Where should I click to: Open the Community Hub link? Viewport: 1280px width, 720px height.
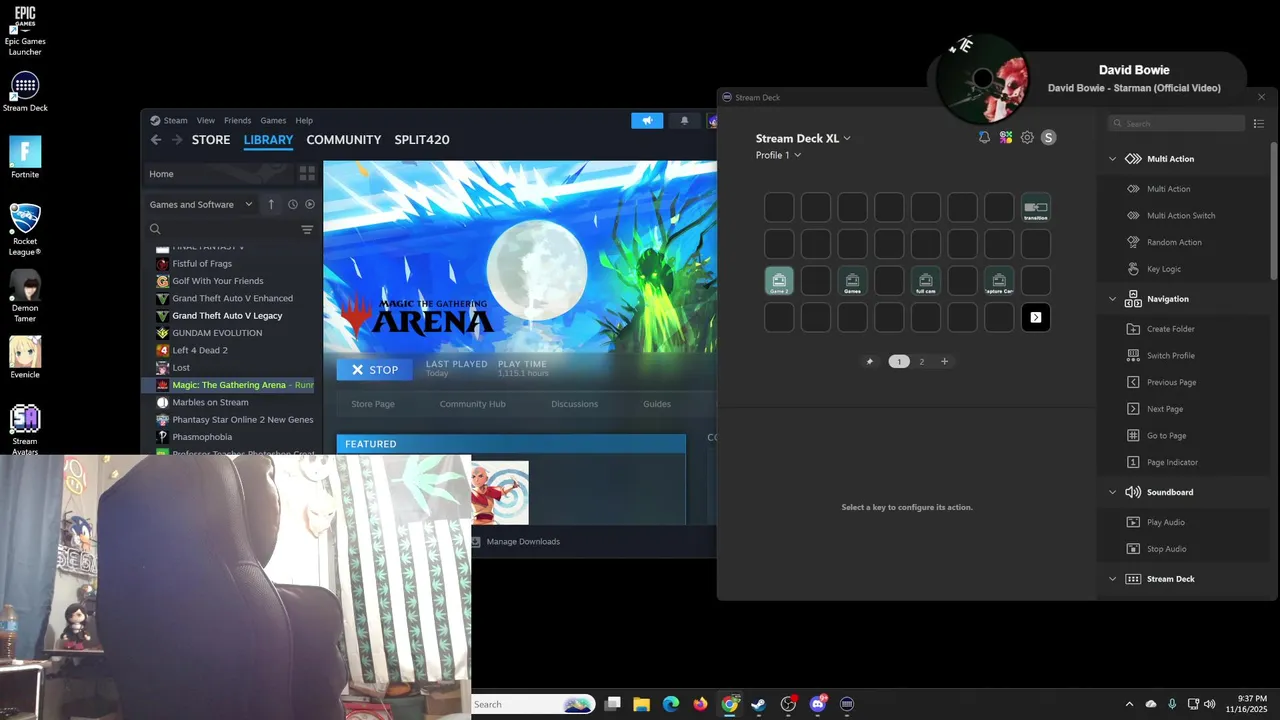tap(473, 404)
